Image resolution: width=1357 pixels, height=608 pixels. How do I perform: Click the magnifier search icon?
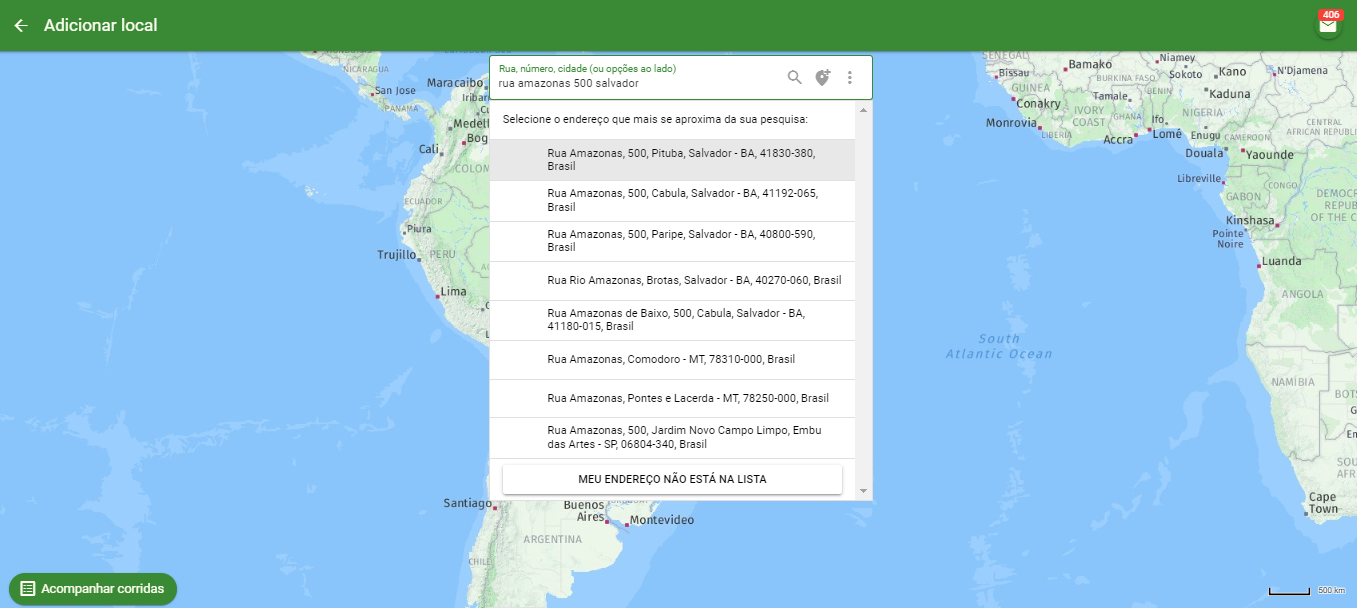tap(795, 77)
